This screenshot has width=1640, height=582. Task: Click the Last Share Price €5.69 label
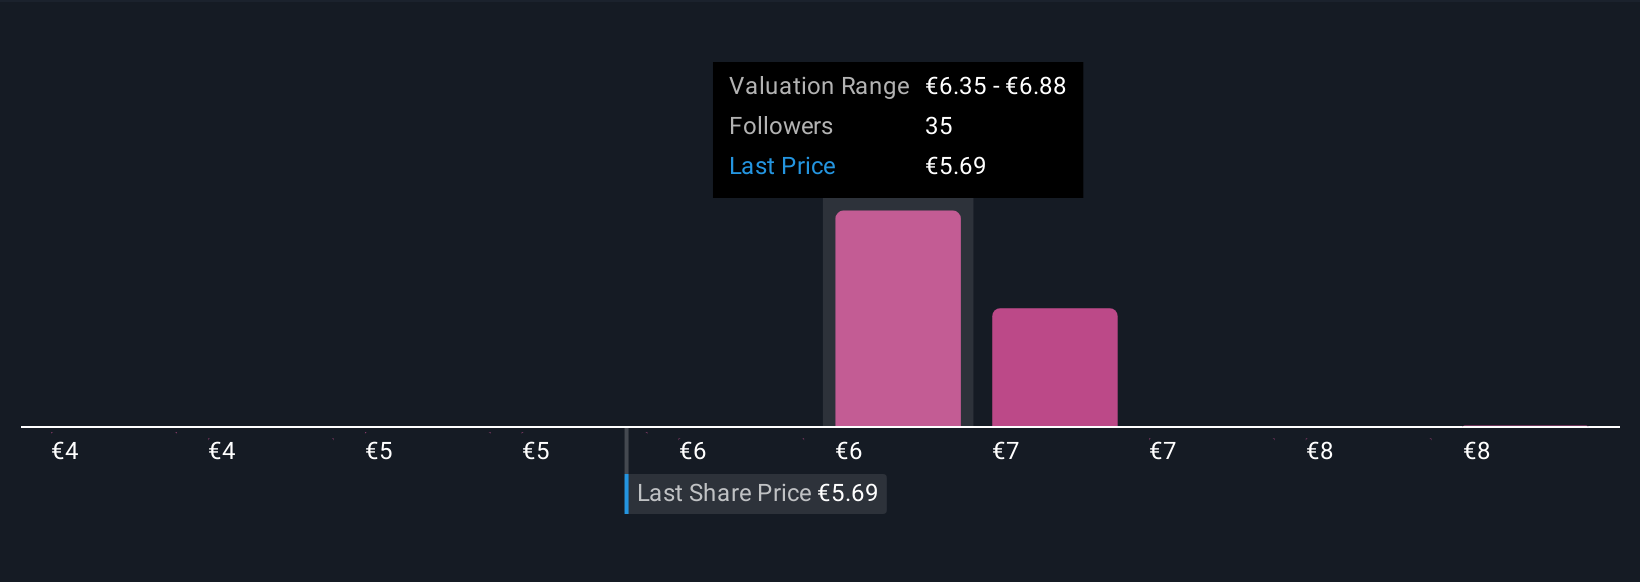coord(757,493)
